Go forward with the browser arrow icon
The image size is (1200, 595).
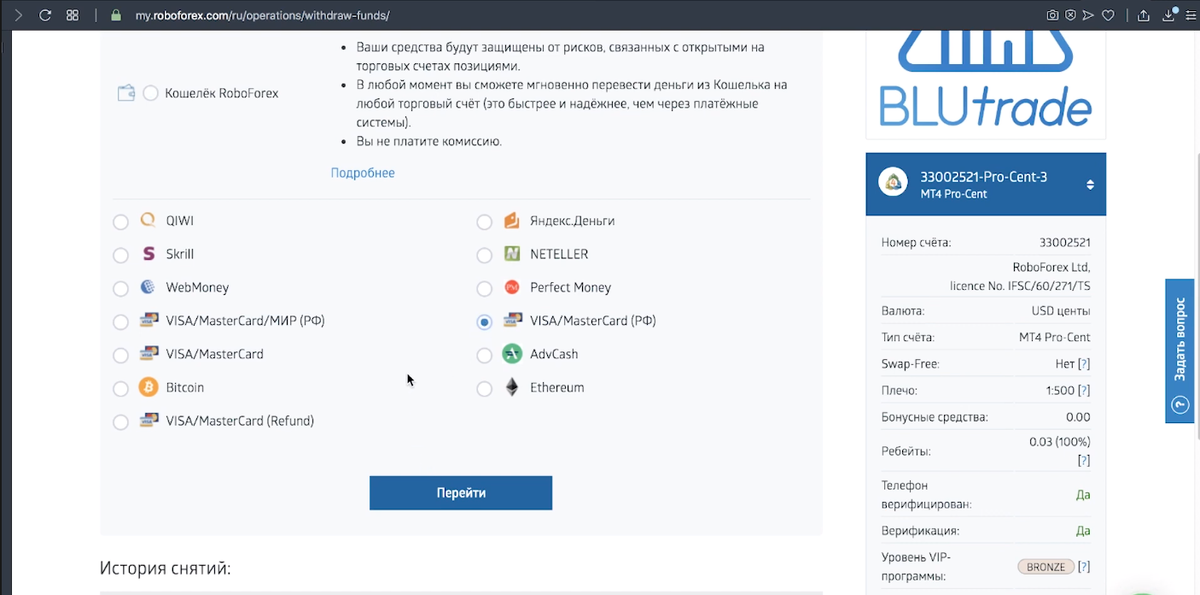[17, 15]
